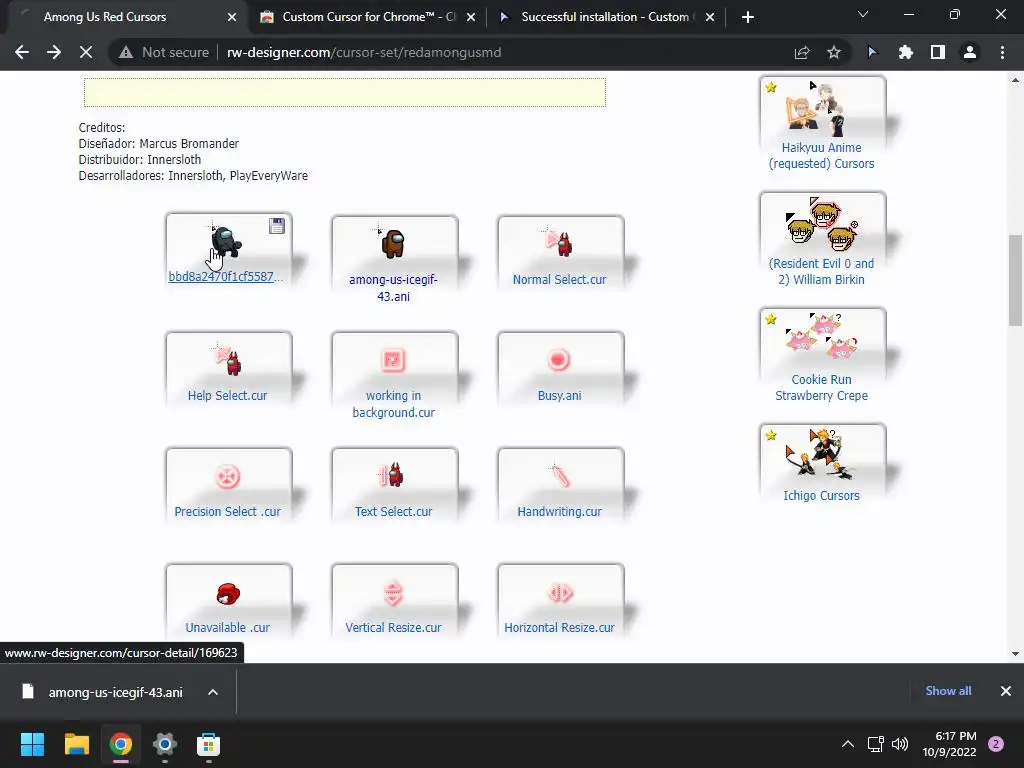Open a new browser tab
This screenshot has height=768, width=1024.
(748, 17)
